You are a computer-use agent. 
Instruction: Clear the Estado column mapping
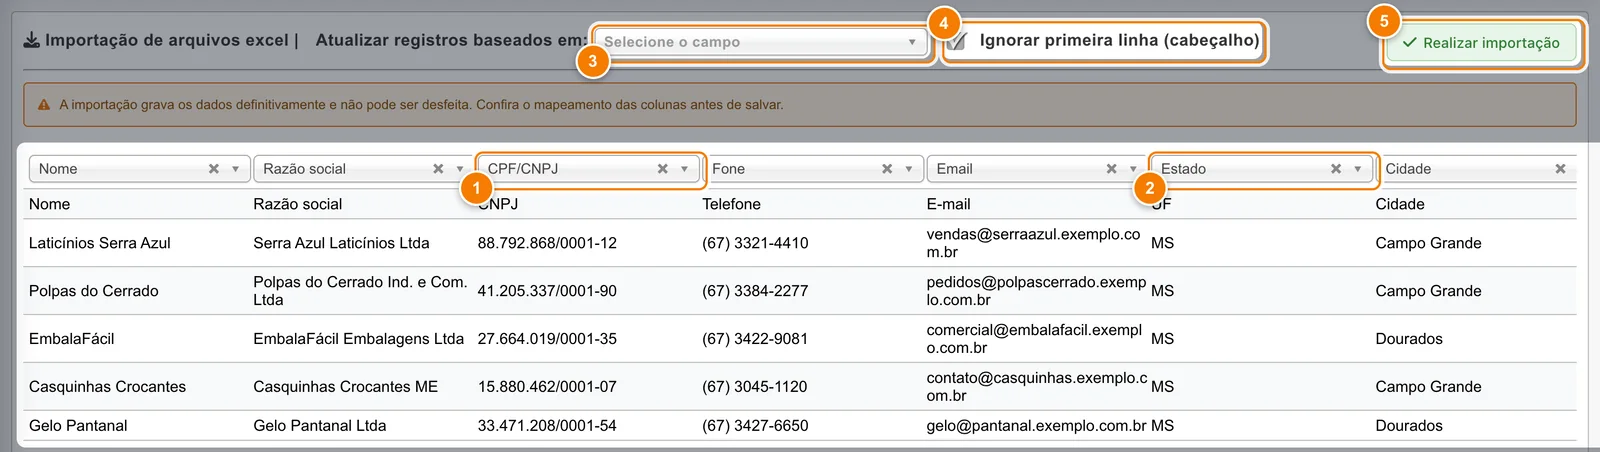pyautogui.click(x=1336, y=169)
